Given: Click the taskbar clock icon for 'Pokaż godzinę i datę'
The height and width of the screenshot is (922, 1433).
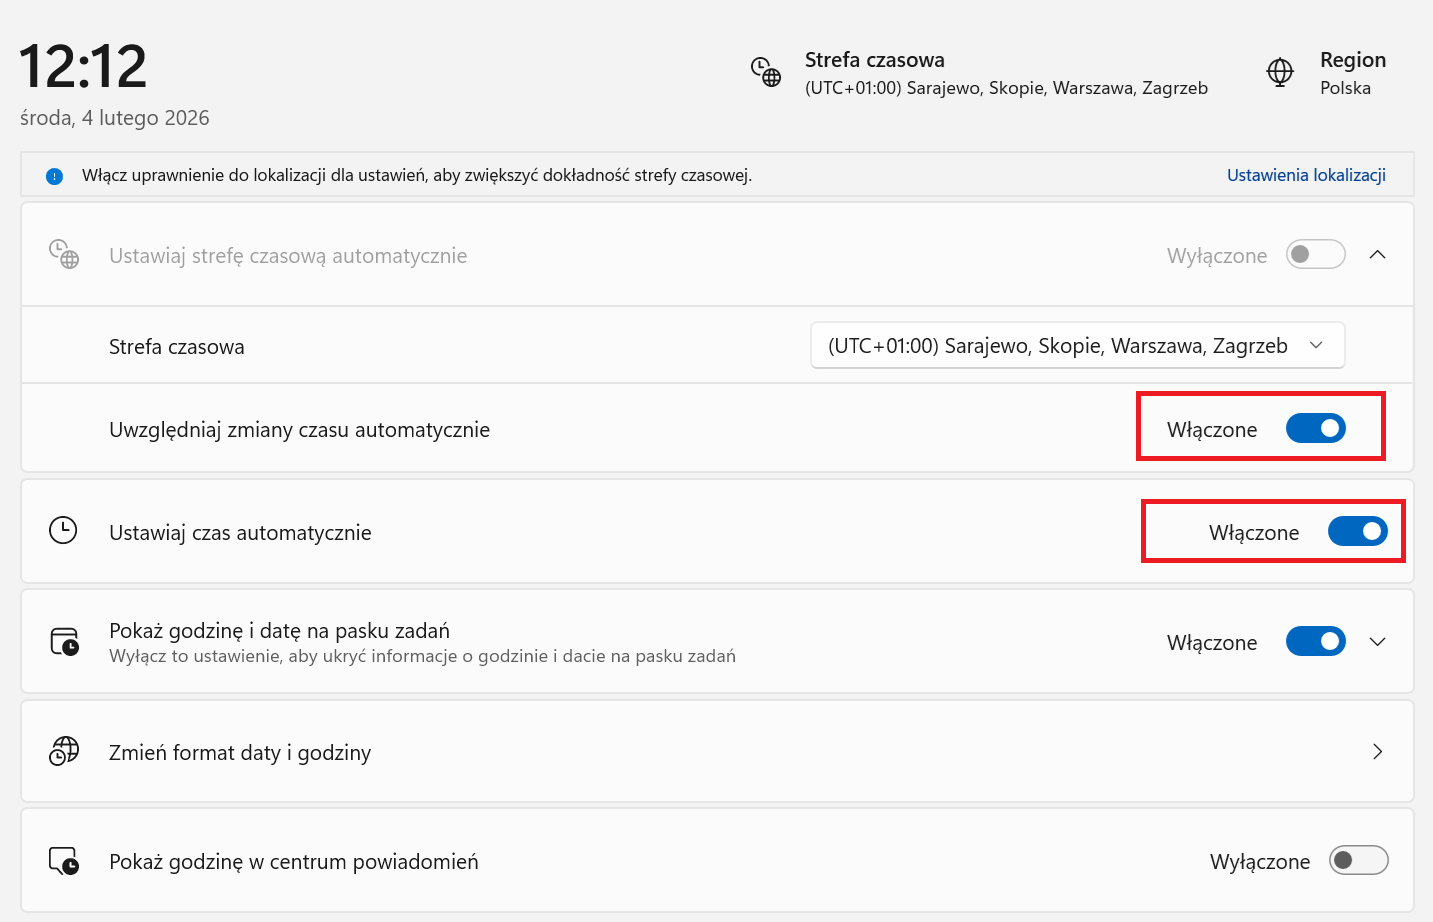Looking at the screenshot, I should (64, 641).
